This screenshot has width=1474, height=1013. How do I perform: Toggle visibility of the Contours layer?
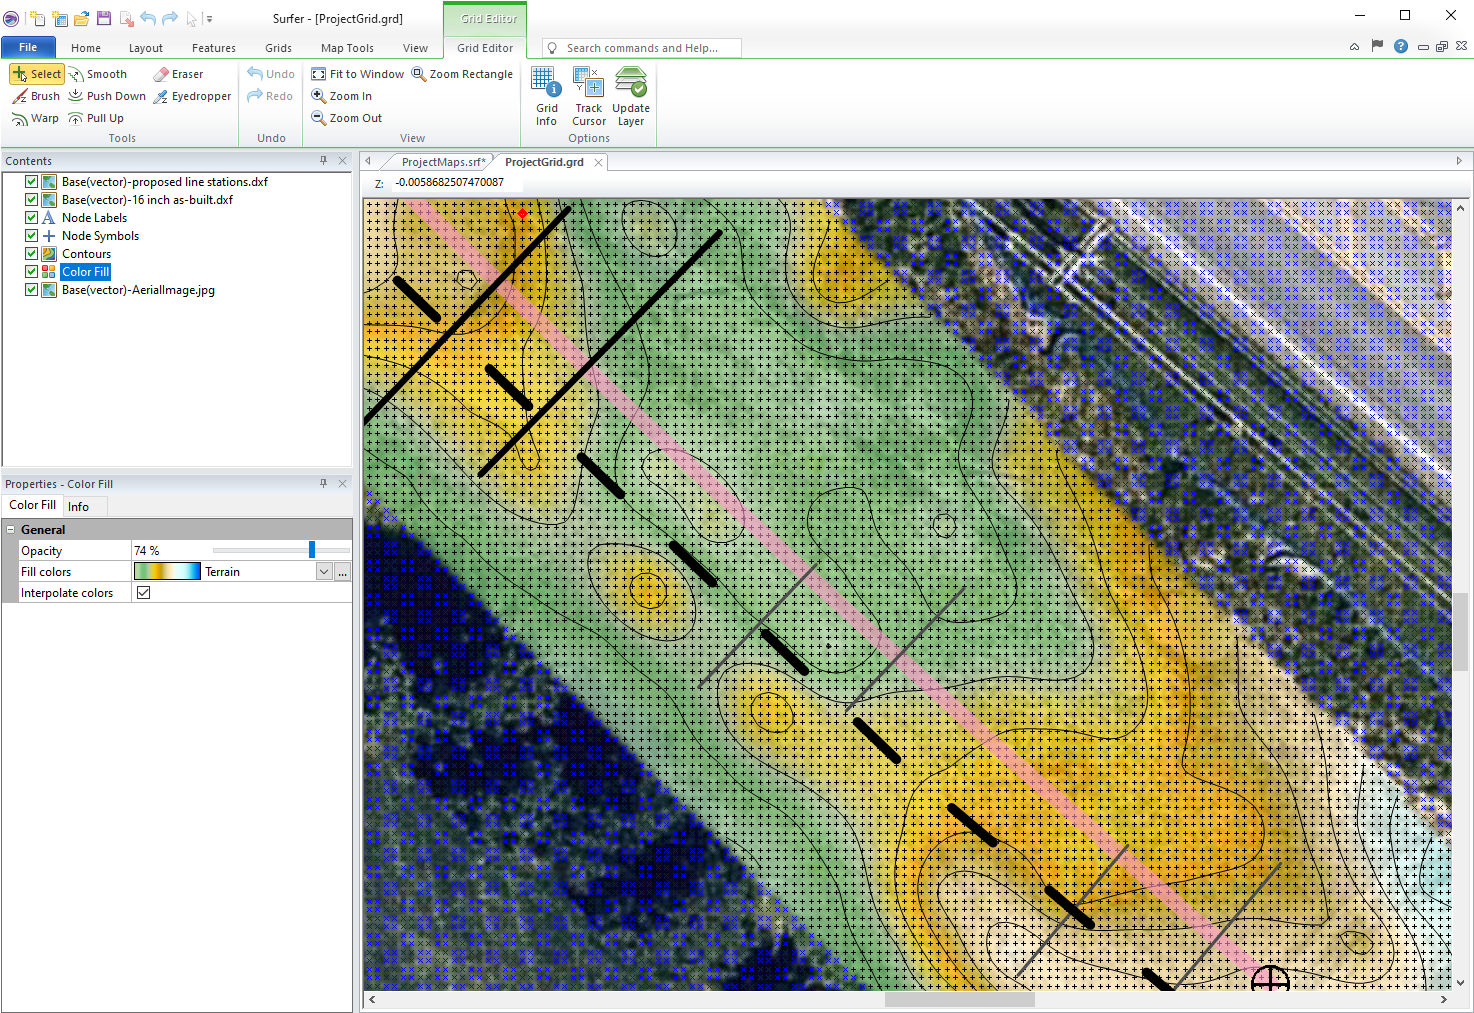click(x=31, y=253)
